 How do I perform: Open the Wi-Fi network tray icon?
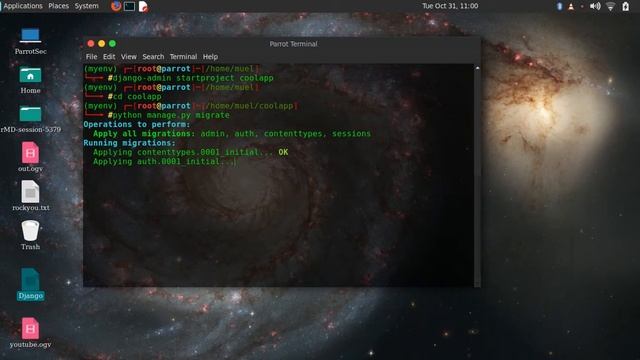pos(611,6)
